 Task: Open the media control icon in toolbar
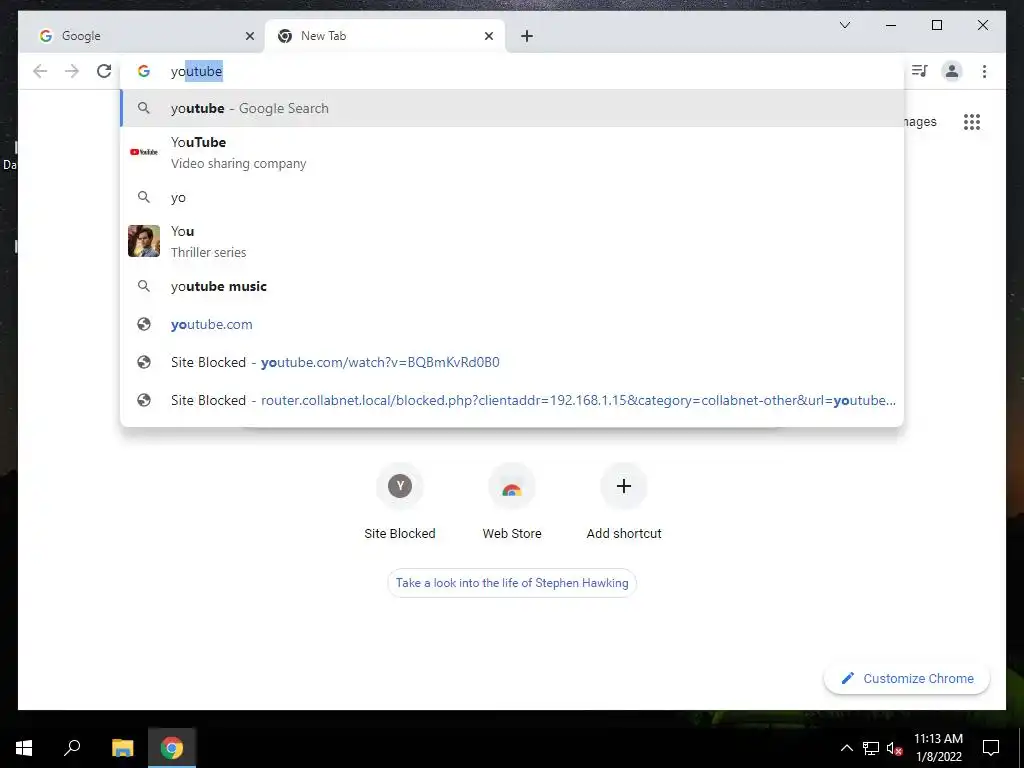920,71
